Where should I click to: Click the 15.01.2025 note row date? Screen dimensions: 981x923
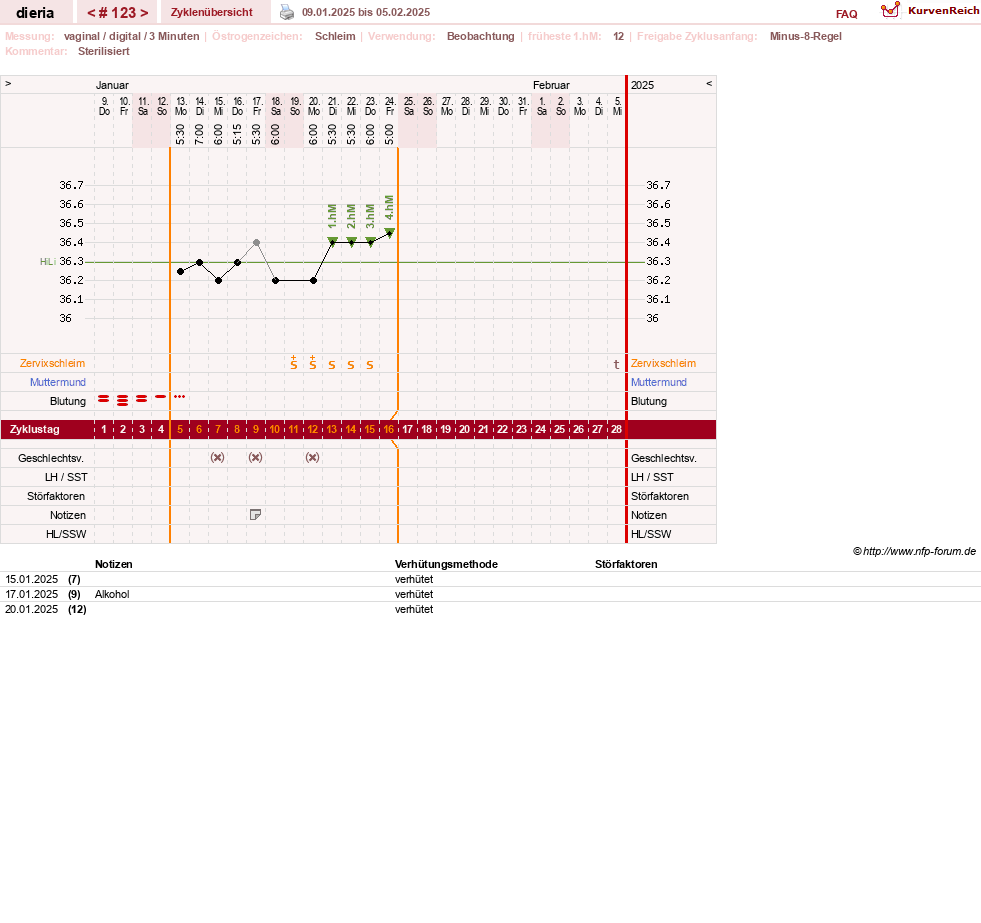[31, 579]
